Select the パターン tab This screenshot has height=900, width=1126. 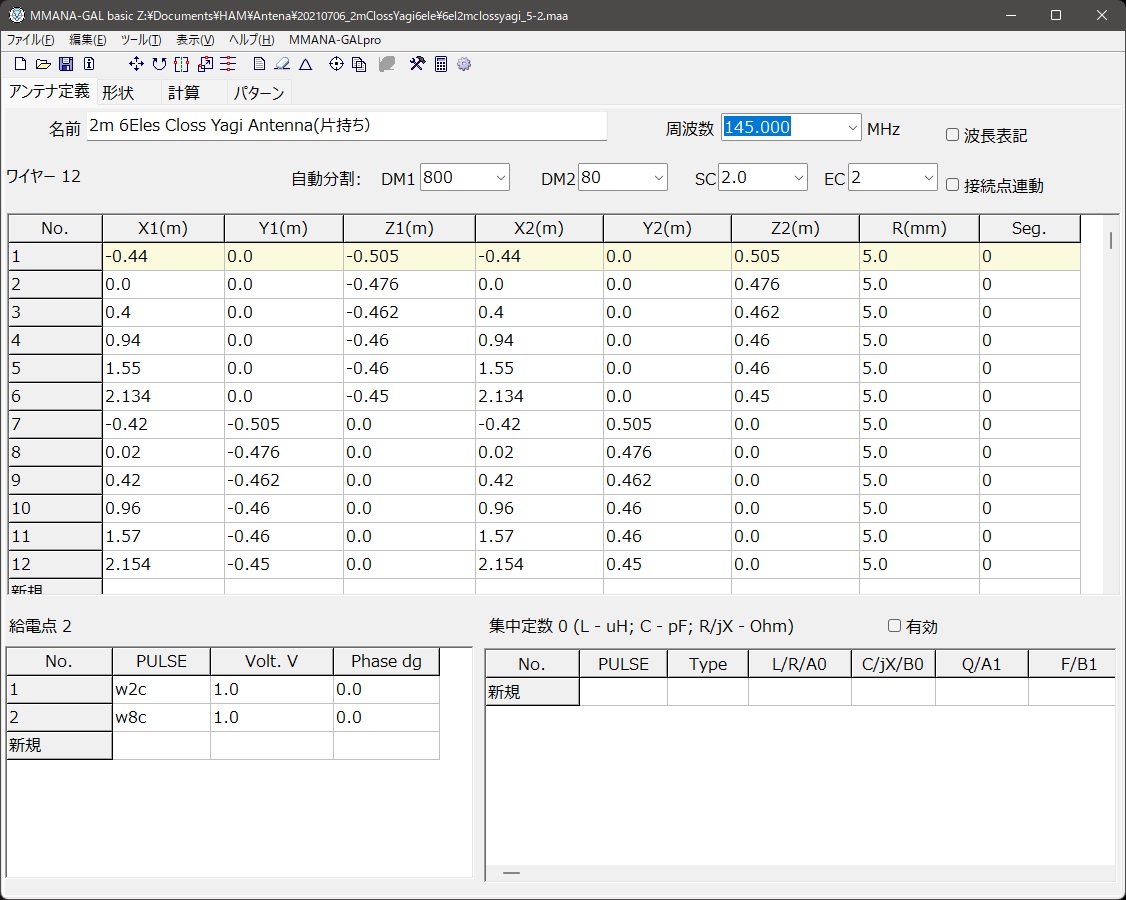tap(258, 93)
